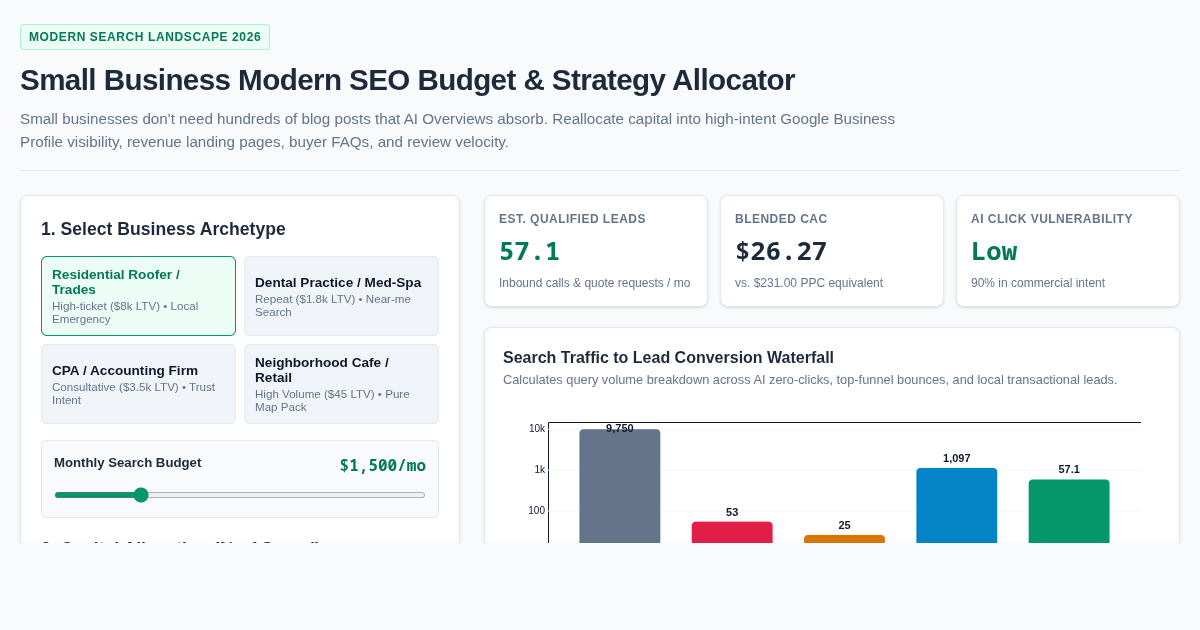
Task: Click the 1k y-axis label
Action: pyautogui.click(x=540, y=470)
